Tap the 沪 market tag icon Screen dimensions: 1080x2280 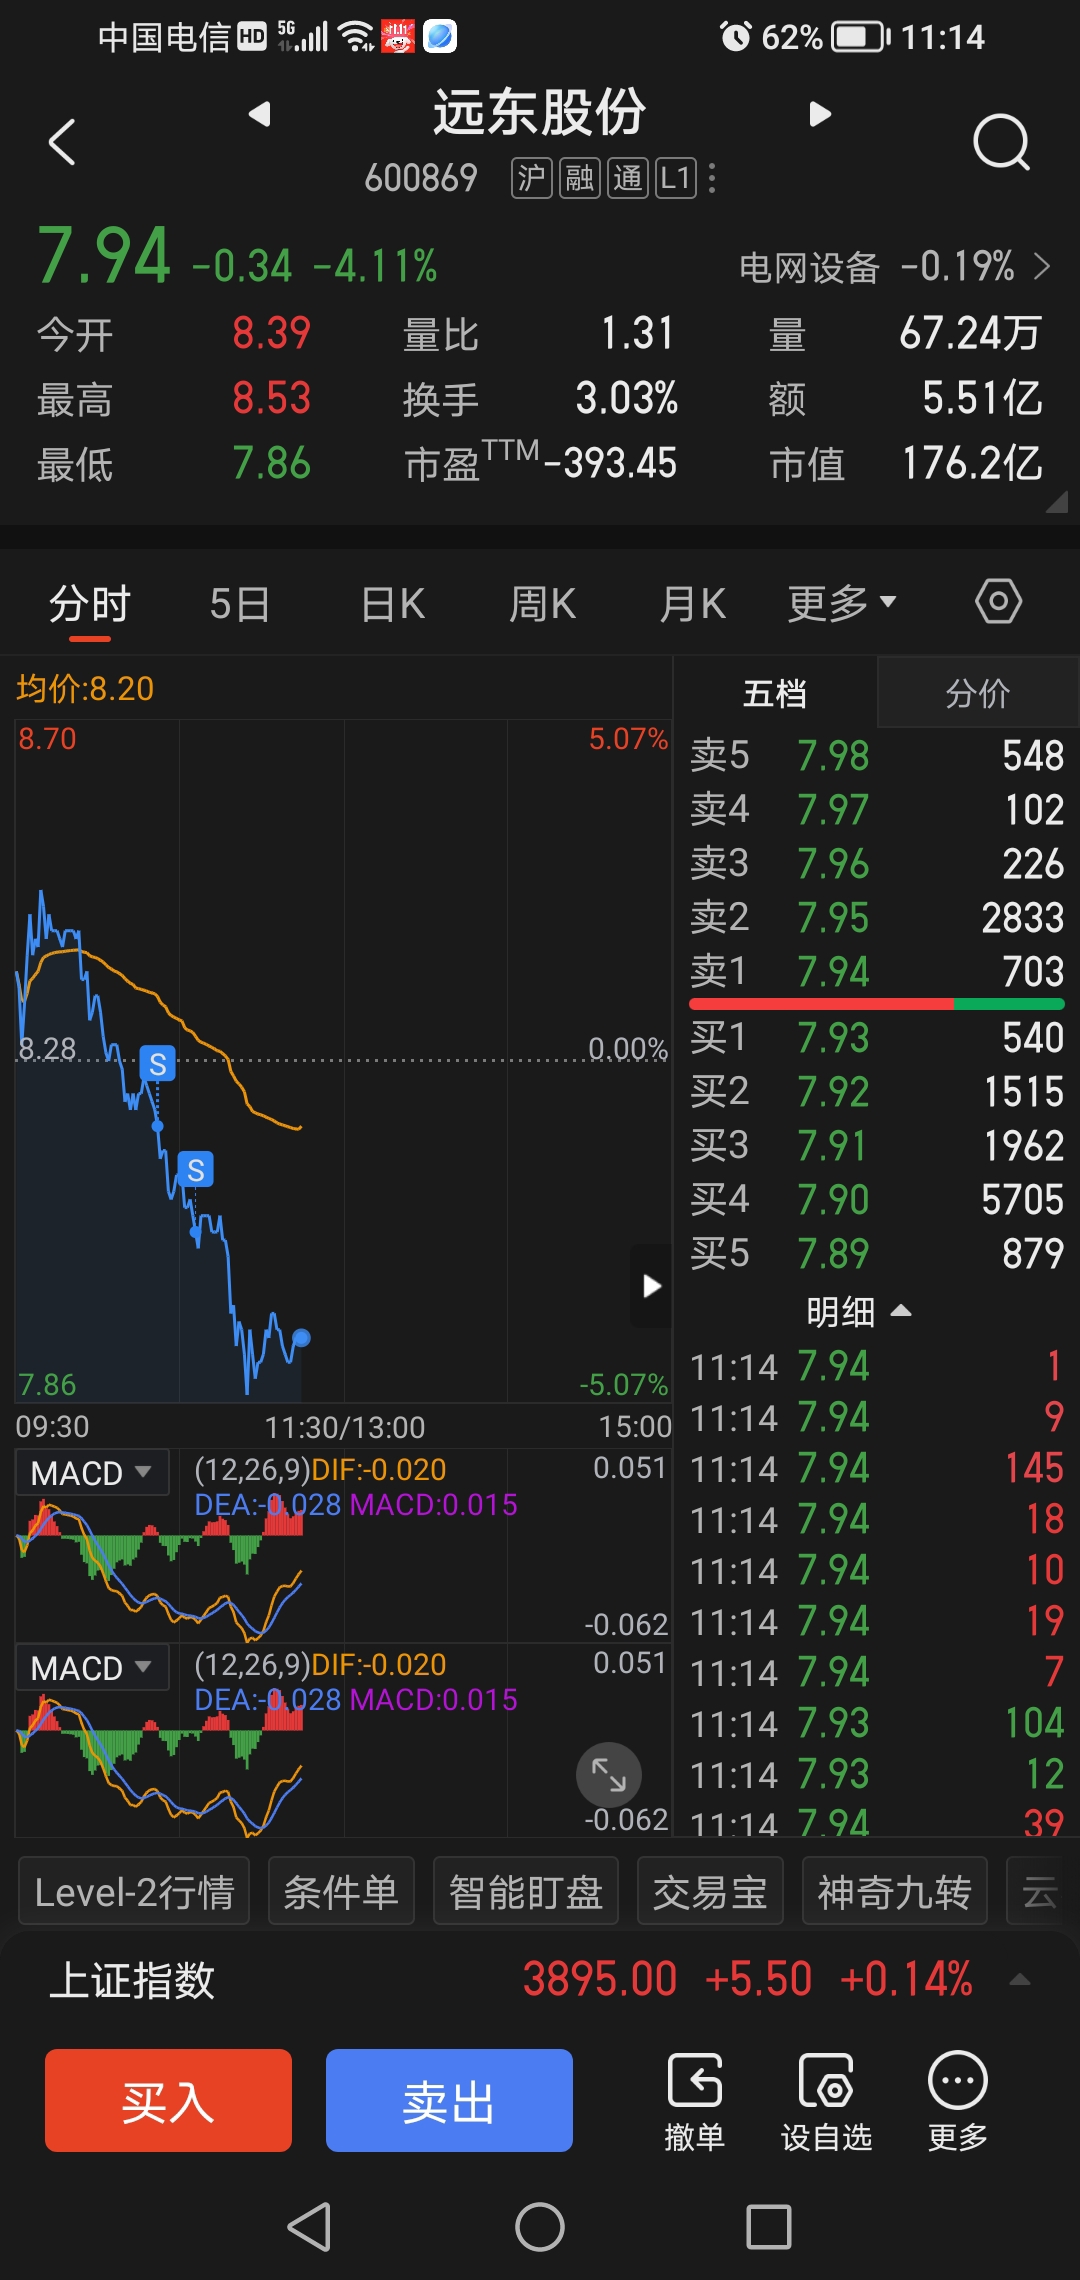click(531, 179)
